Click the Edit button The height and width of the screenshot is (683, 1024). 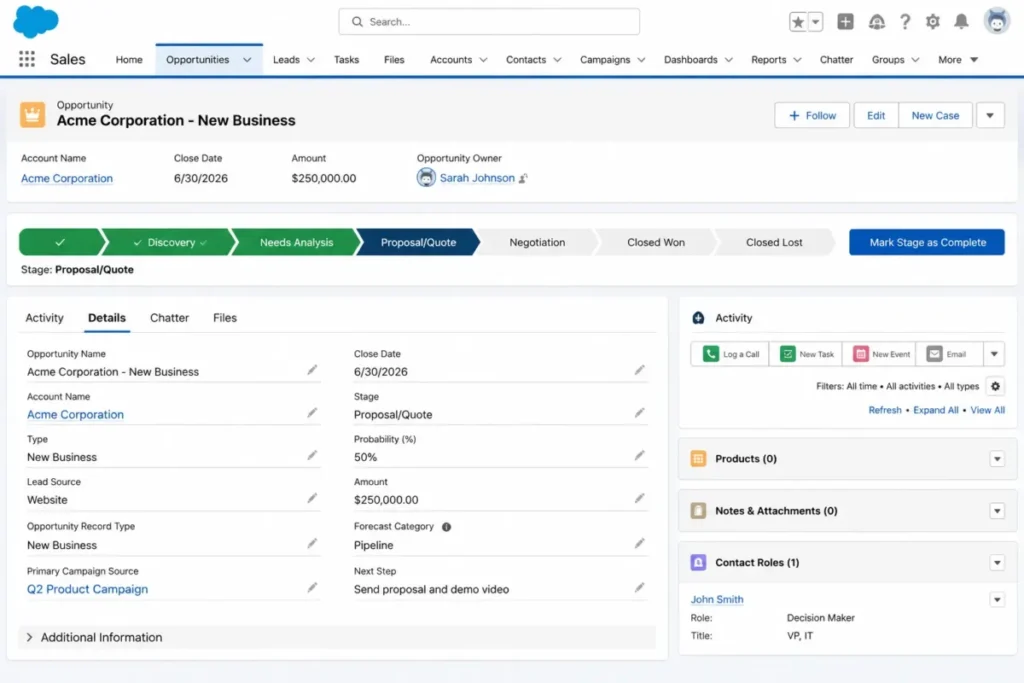pyautogui.click(x=876, y=116)
